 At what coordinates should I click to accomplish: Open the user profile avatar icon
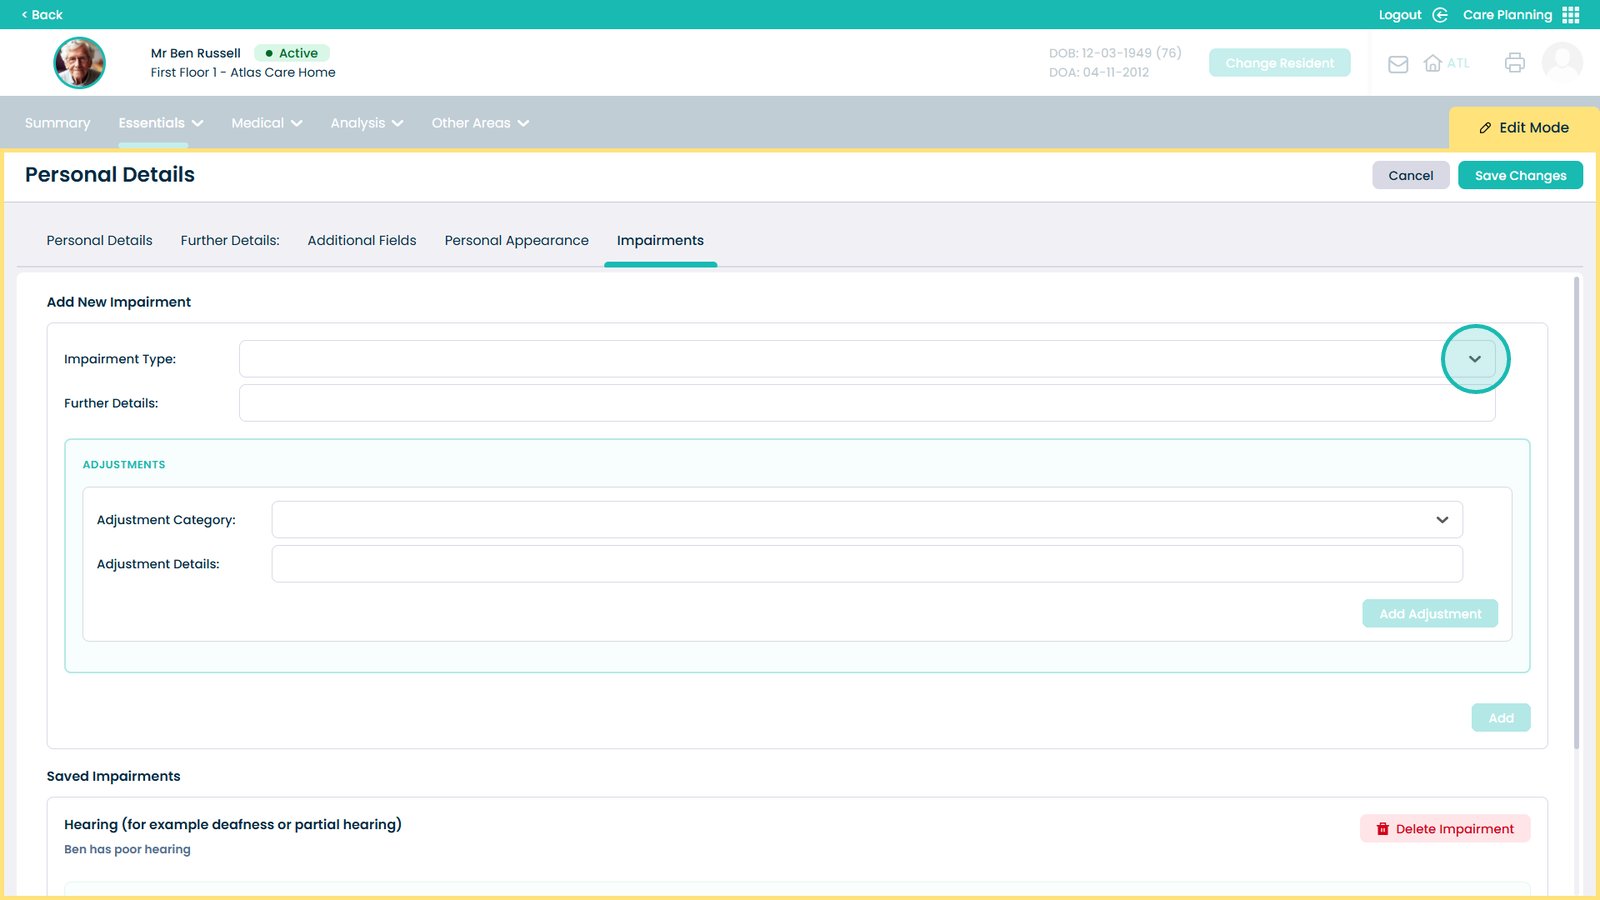[1561, 62]
